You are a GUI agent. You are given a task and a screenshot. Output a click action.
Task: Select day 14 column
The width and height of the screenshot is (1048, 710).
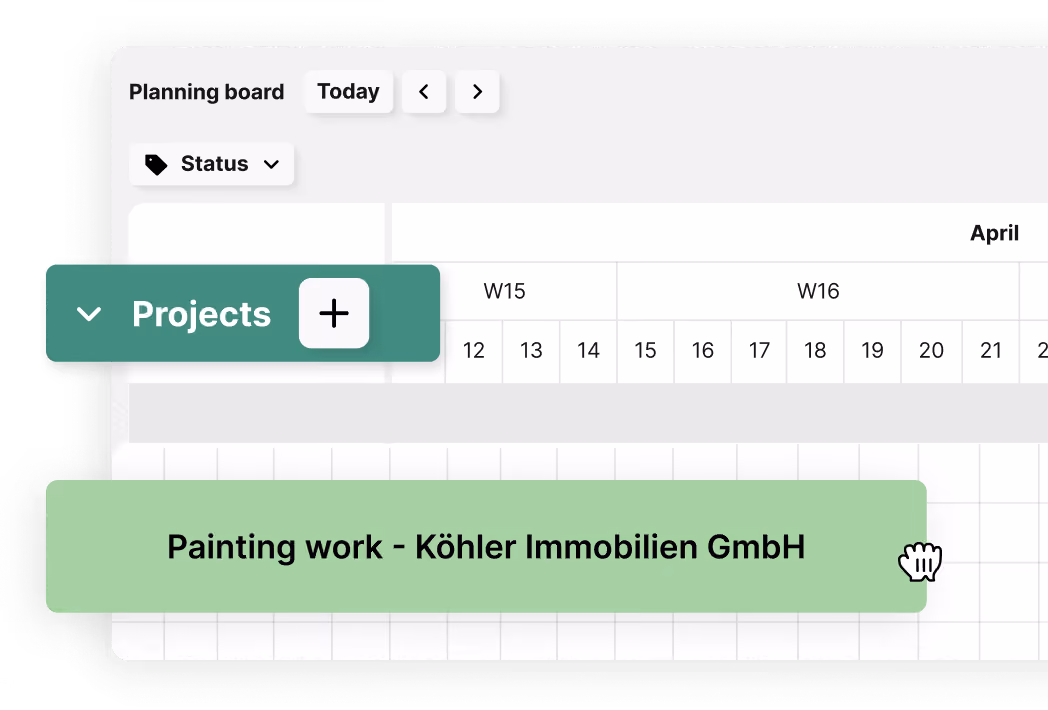588,351
